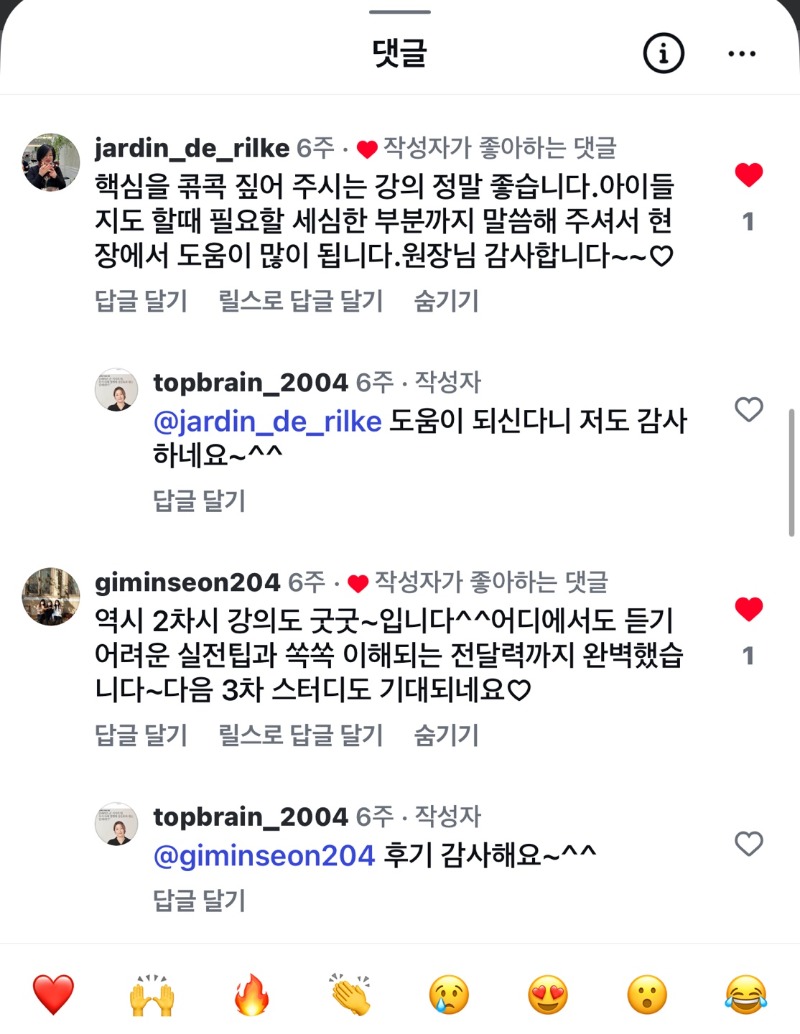
Task: React with the surprised face emoji
Action: coord(647,995)
